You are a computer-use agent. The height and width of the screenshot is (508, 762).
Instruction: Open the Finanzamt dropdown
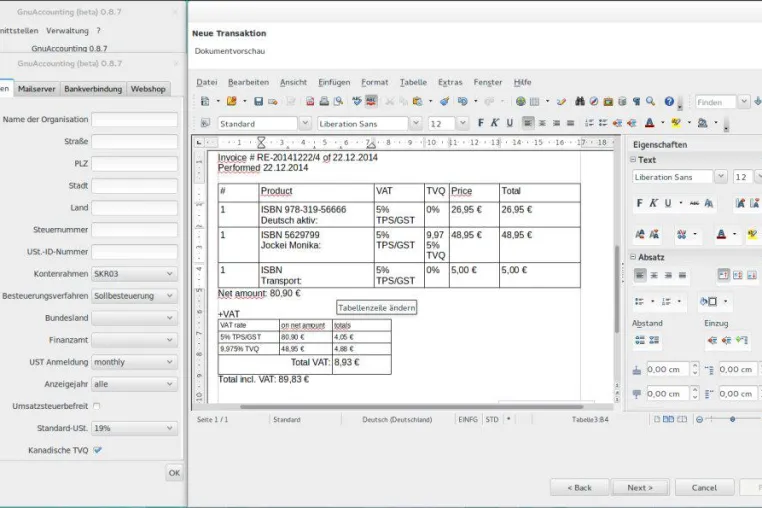point(134,340)
